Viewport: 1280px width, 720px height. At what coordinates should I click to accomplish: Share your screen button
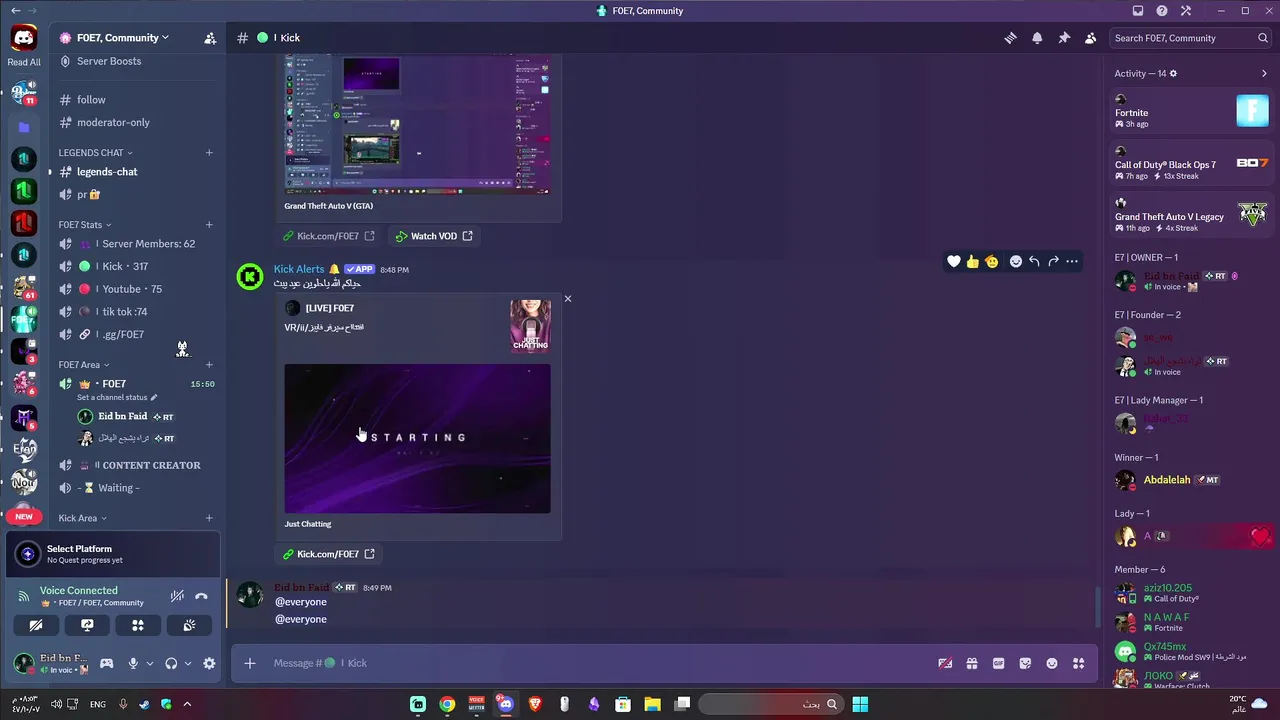[87, 625]
